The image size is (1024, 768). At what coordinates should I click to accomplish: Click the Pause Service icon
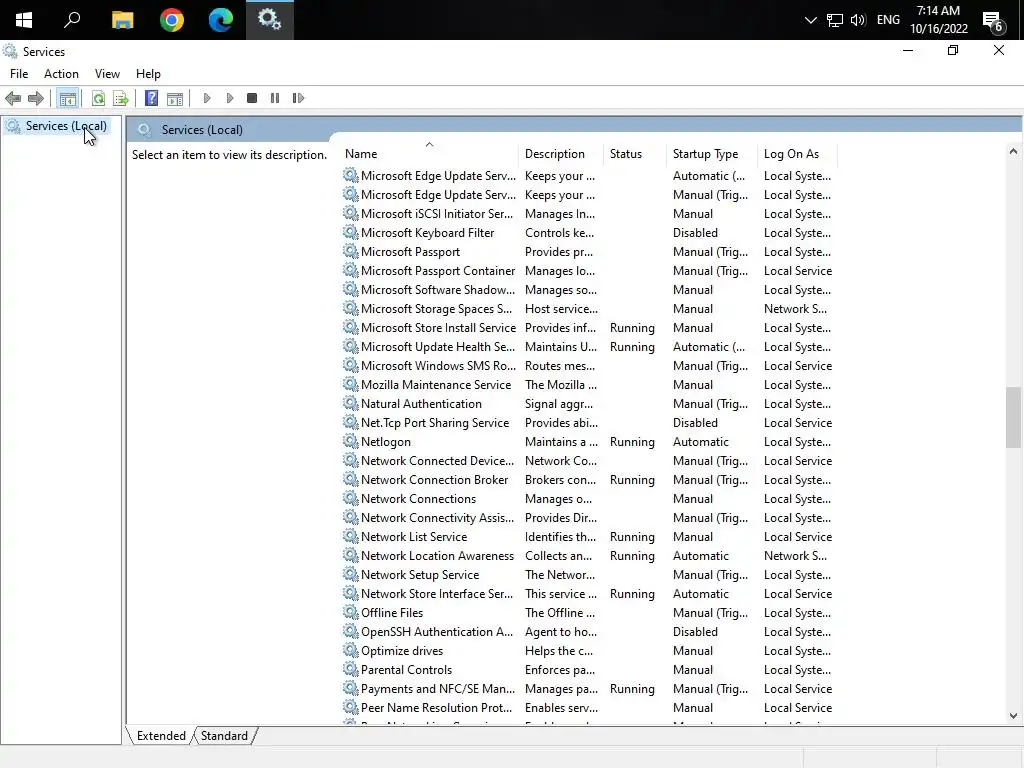point(275,98)
